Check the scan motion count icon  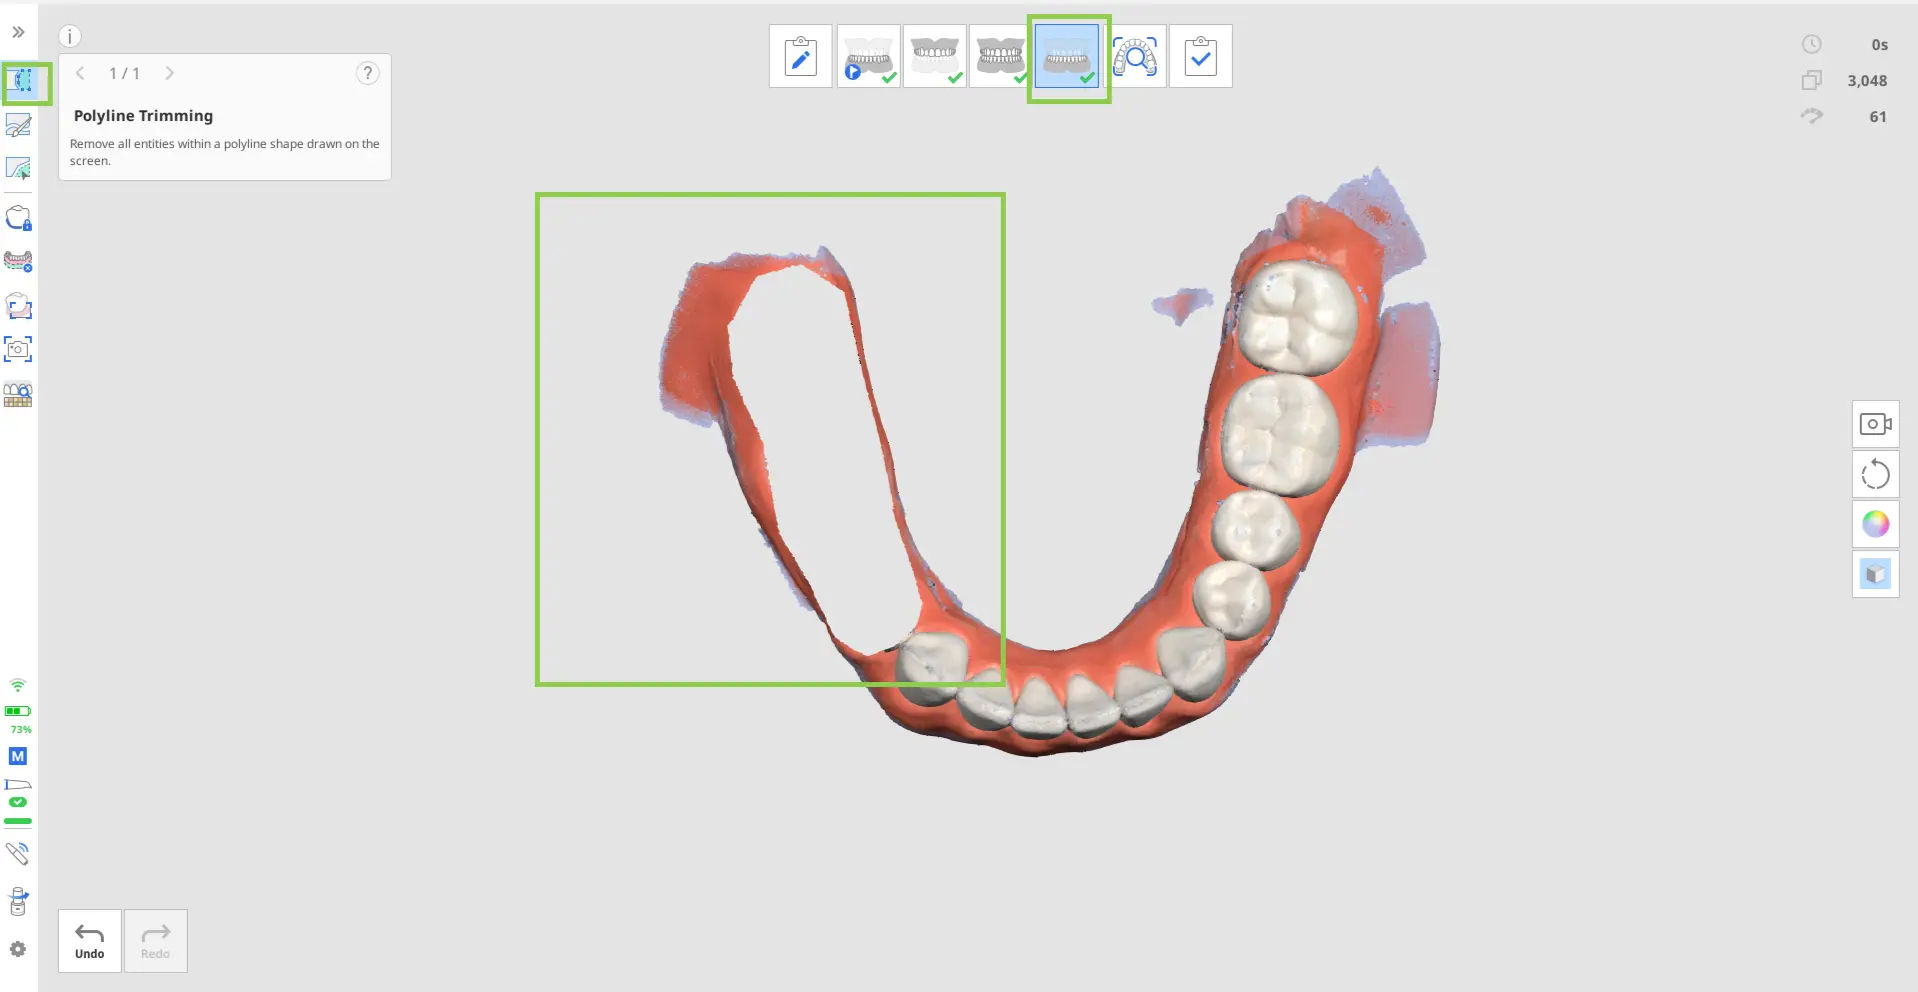click(x=1811, y=116)
